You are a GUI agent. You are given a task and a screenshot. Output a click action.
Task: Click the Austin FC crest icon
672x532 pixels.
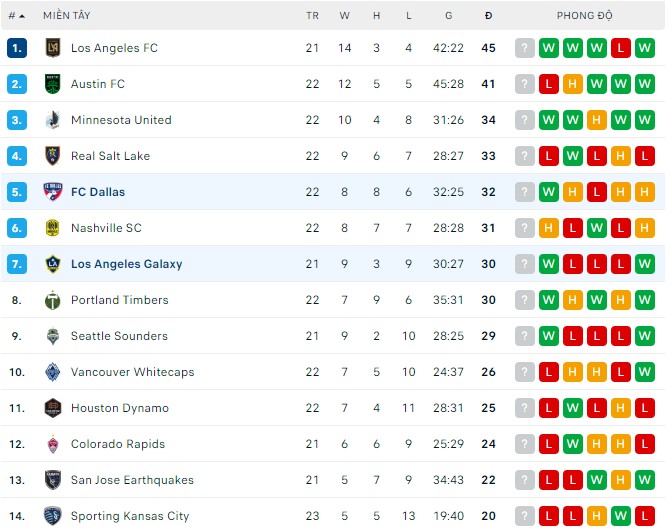pos(53,84)
